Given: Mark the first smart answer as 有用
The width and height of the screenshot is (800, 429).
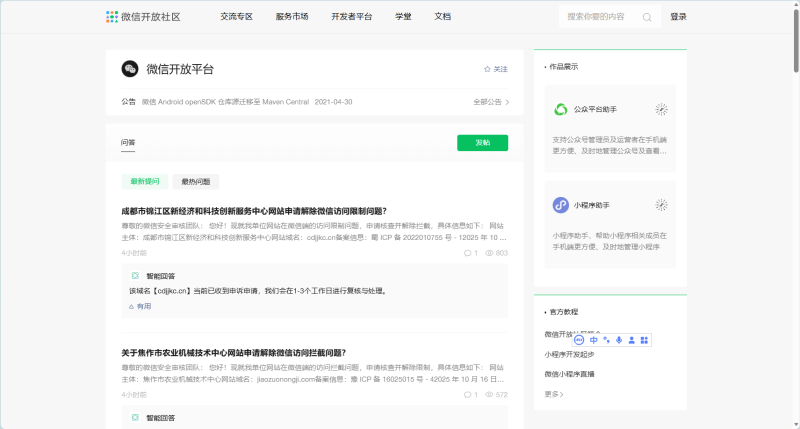Looking at the screenshot, I should [x=139, y=306].
